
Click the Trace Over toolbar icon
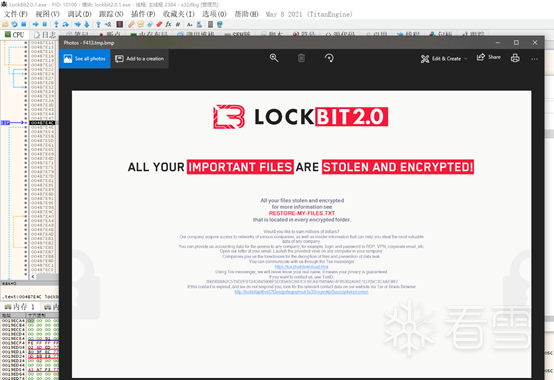(87, 24)
